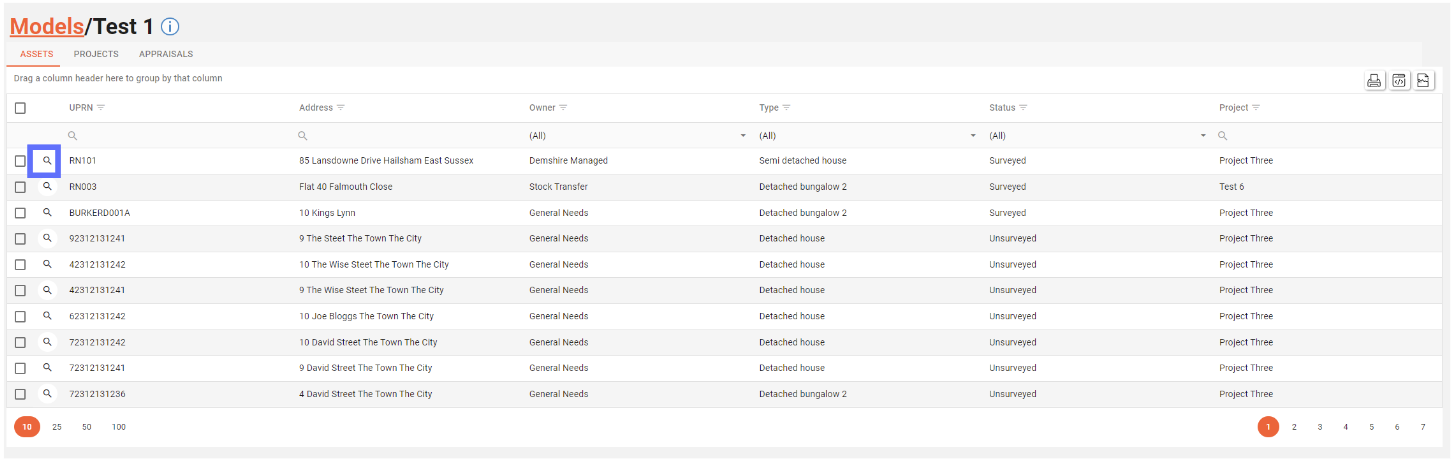The image size is (1456, 466).
Task: Click the code window icon in the toolbar
Action: point(1400,81)
